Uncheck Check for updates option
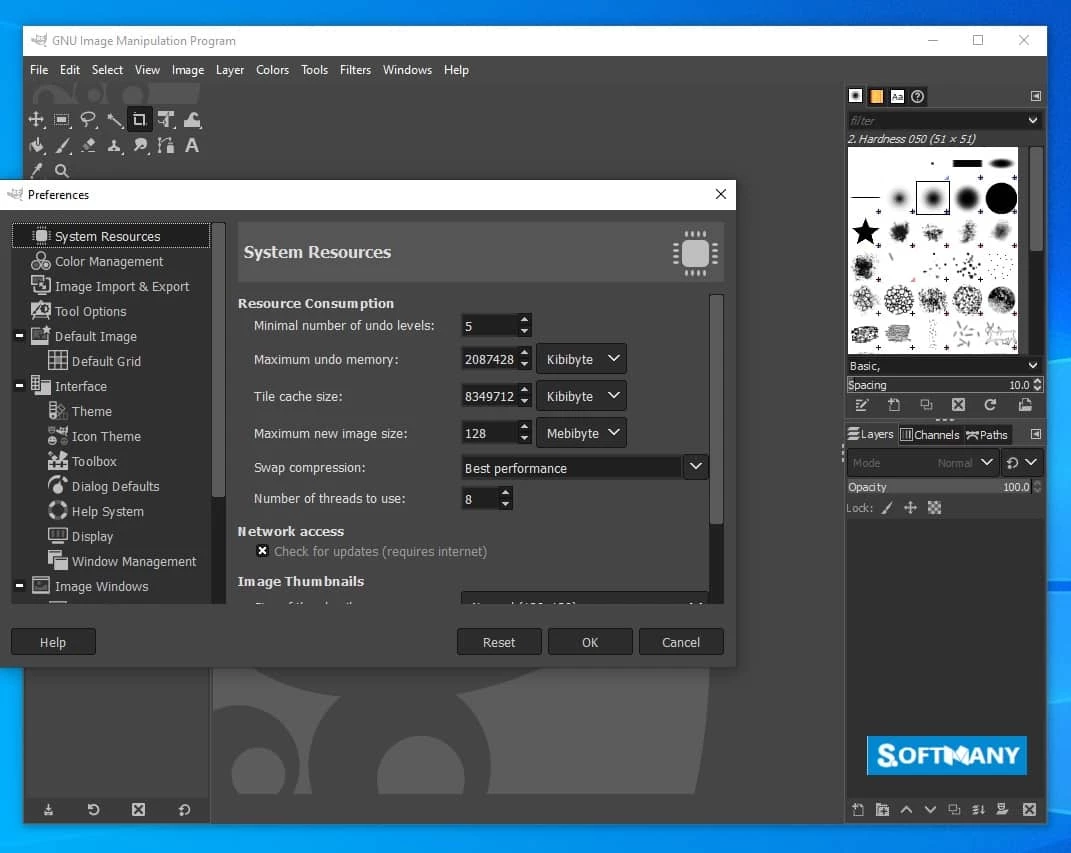 [262, 551]
